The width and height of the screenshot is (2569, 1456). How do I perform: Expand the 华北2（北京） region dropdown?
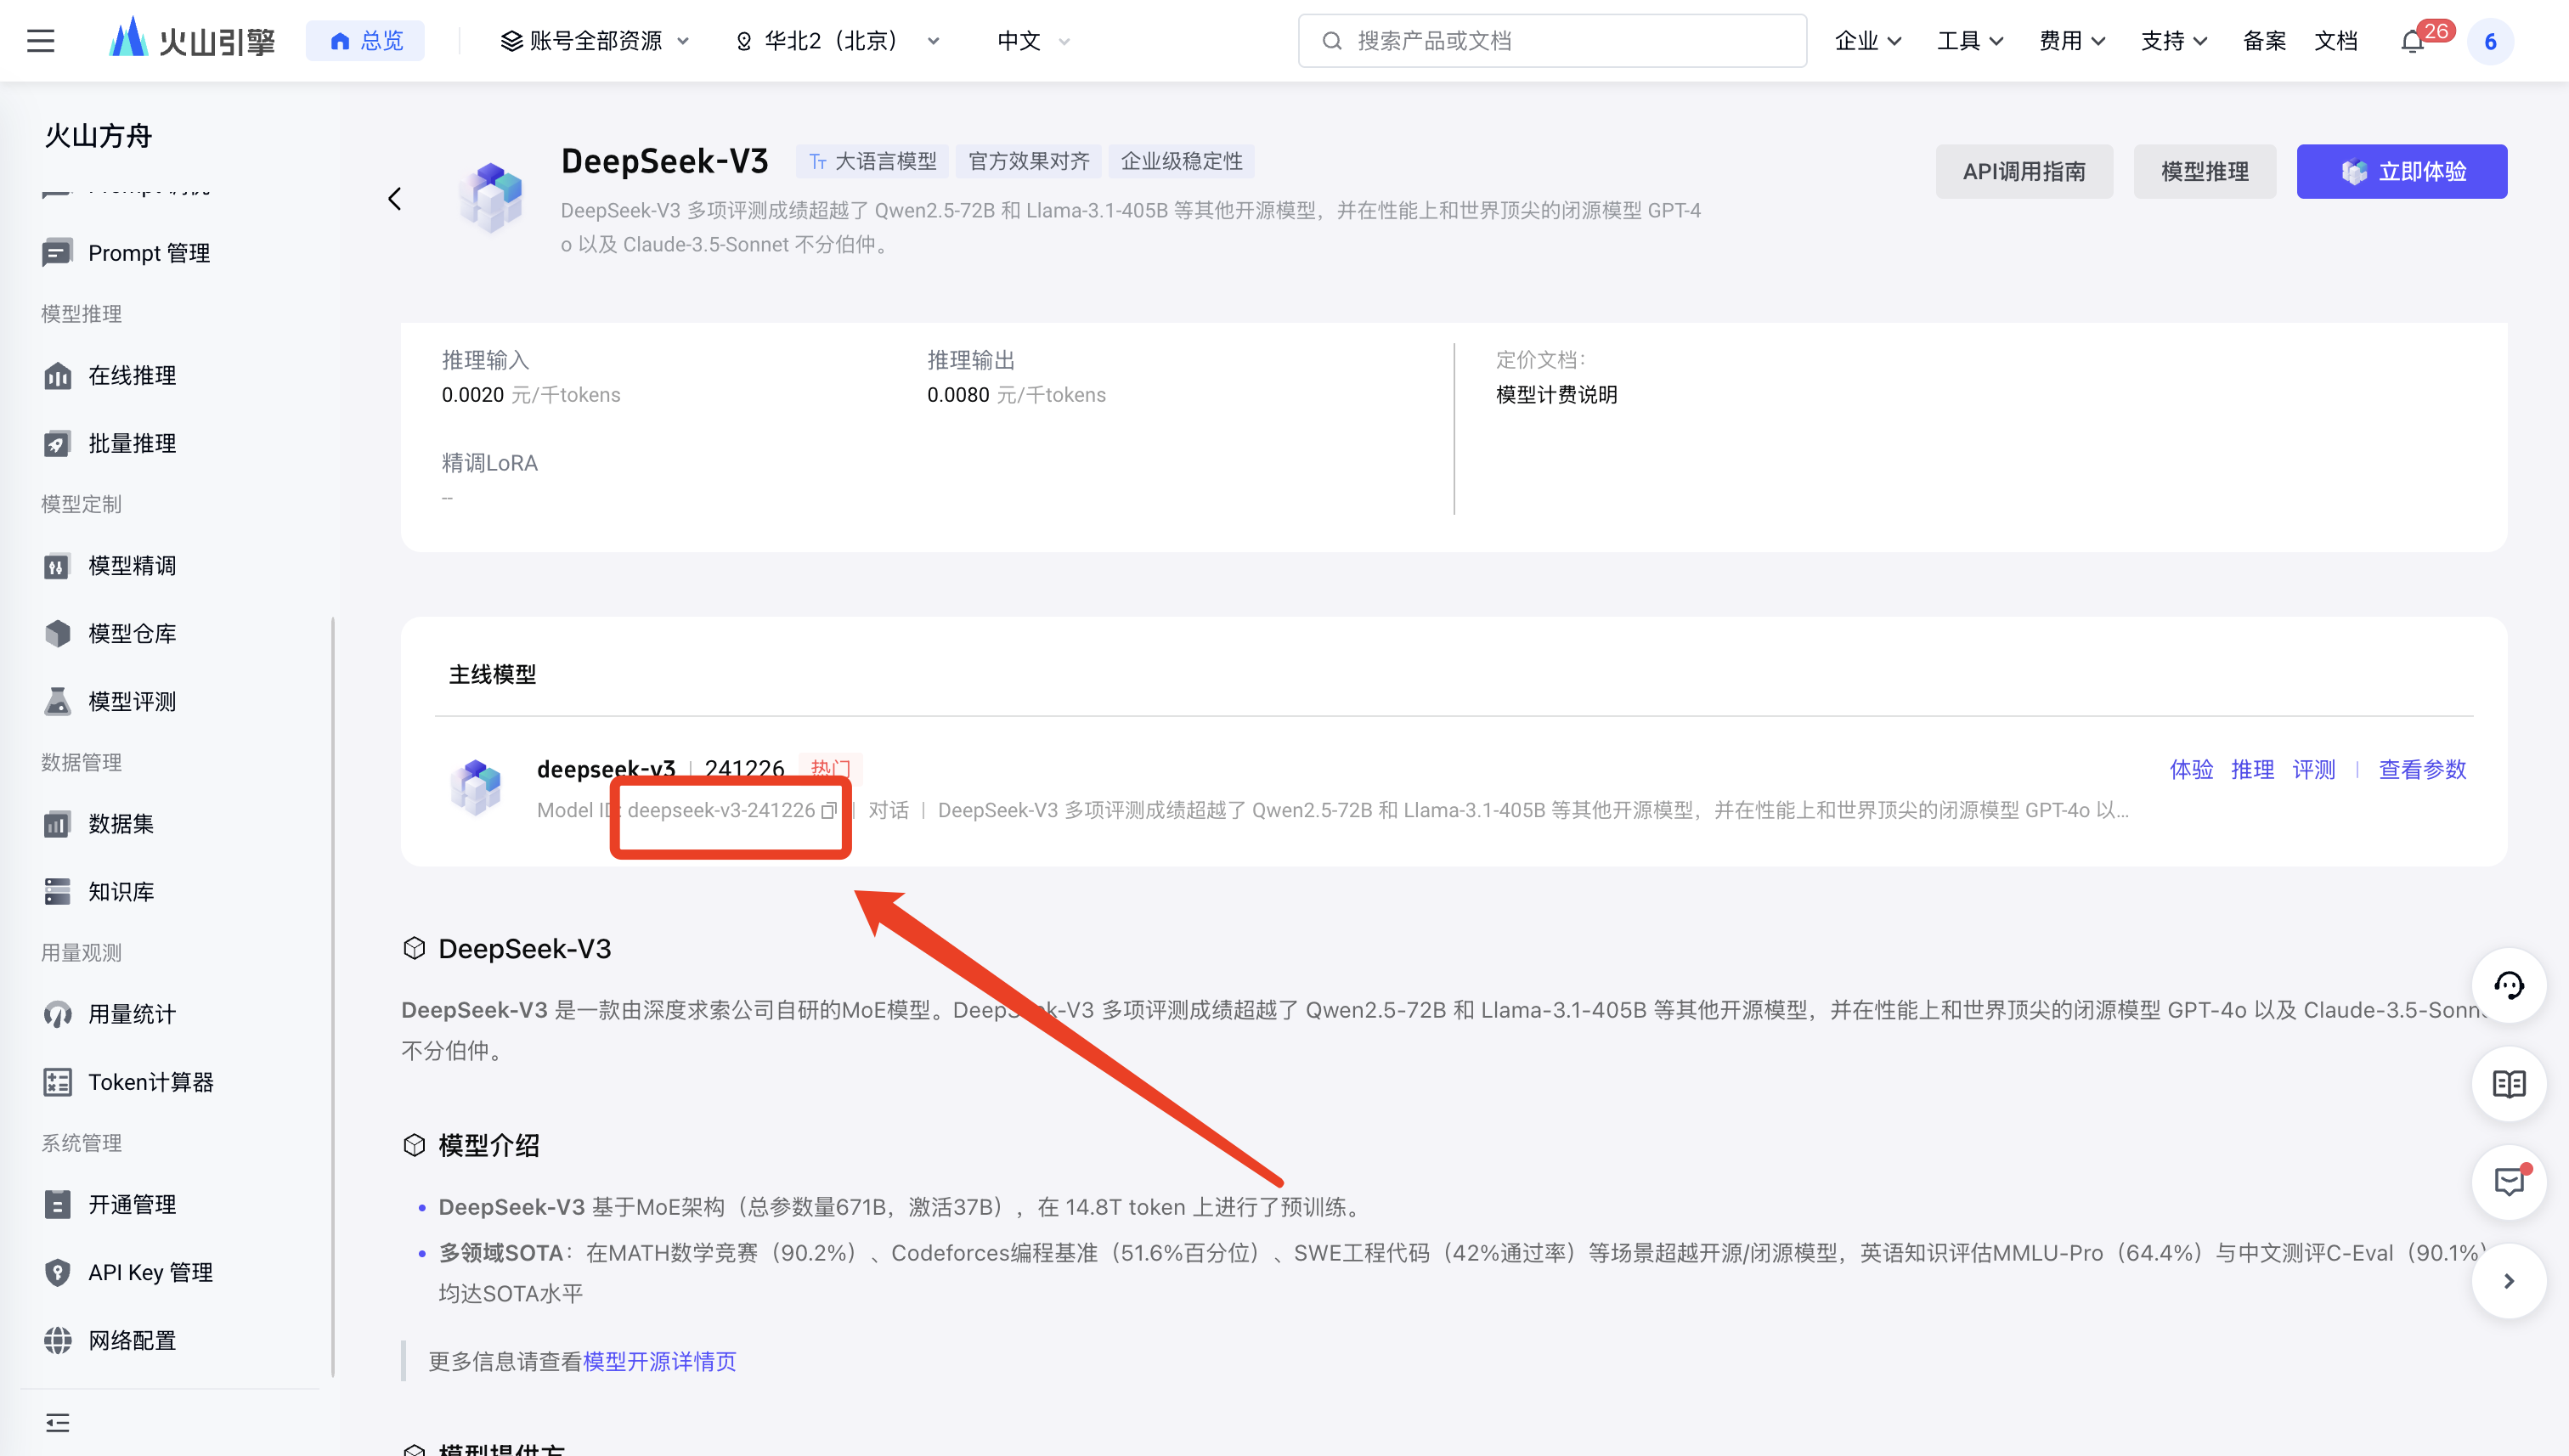838,41
